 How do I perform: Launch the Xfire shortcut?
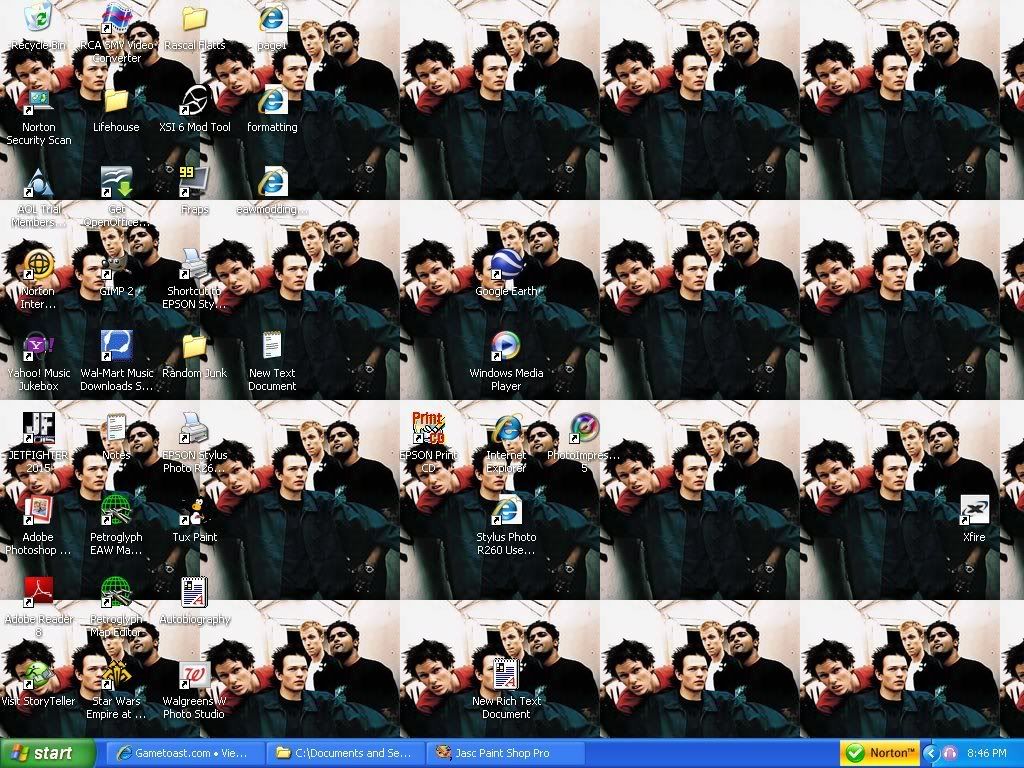974,510
